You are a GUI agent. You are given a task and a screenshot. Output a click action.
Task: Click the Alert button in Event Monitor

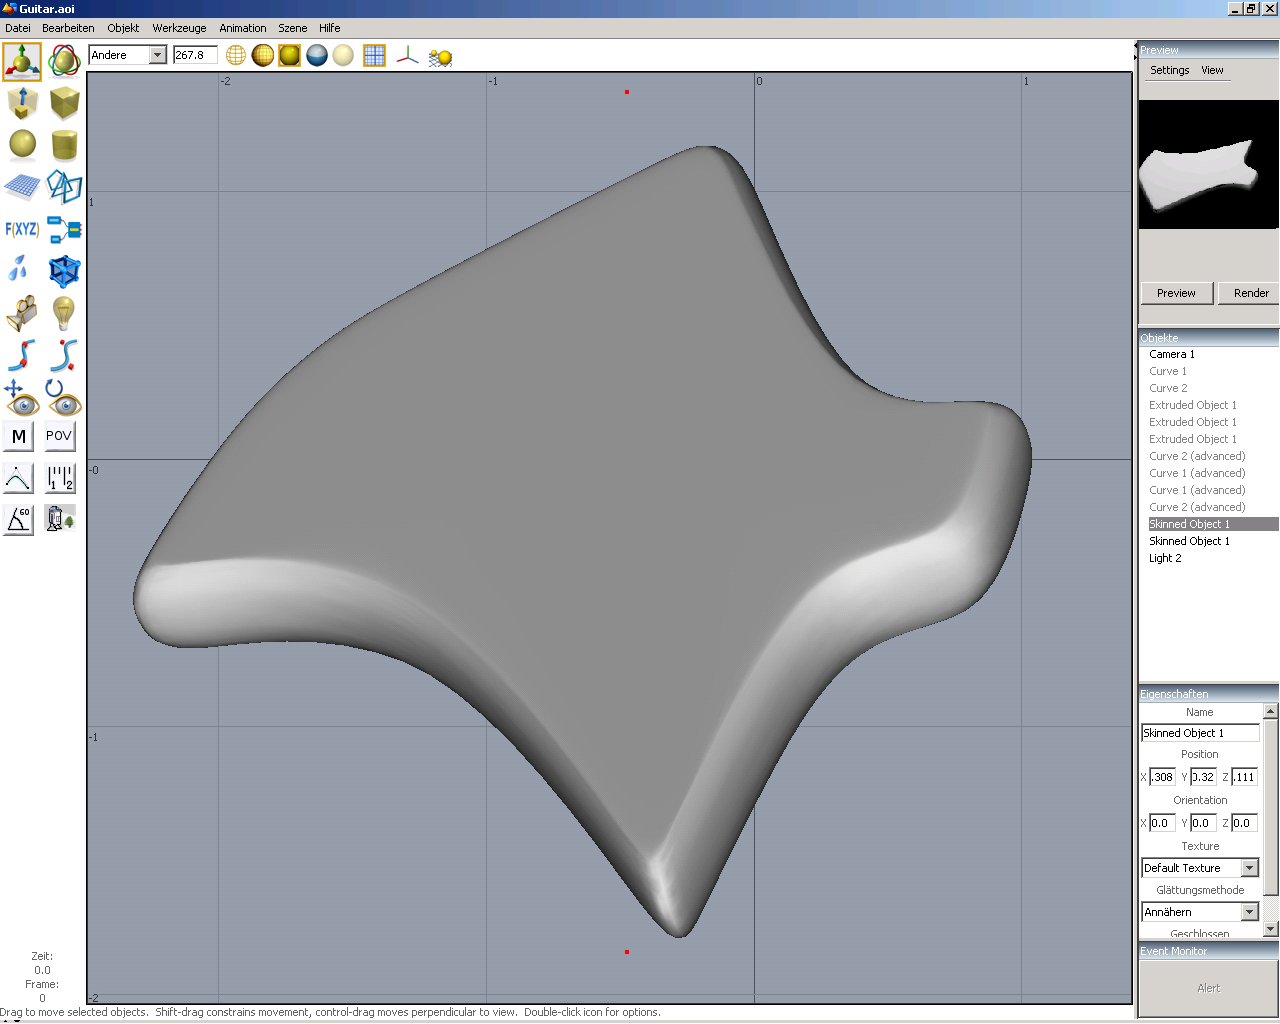(1209, 988)
